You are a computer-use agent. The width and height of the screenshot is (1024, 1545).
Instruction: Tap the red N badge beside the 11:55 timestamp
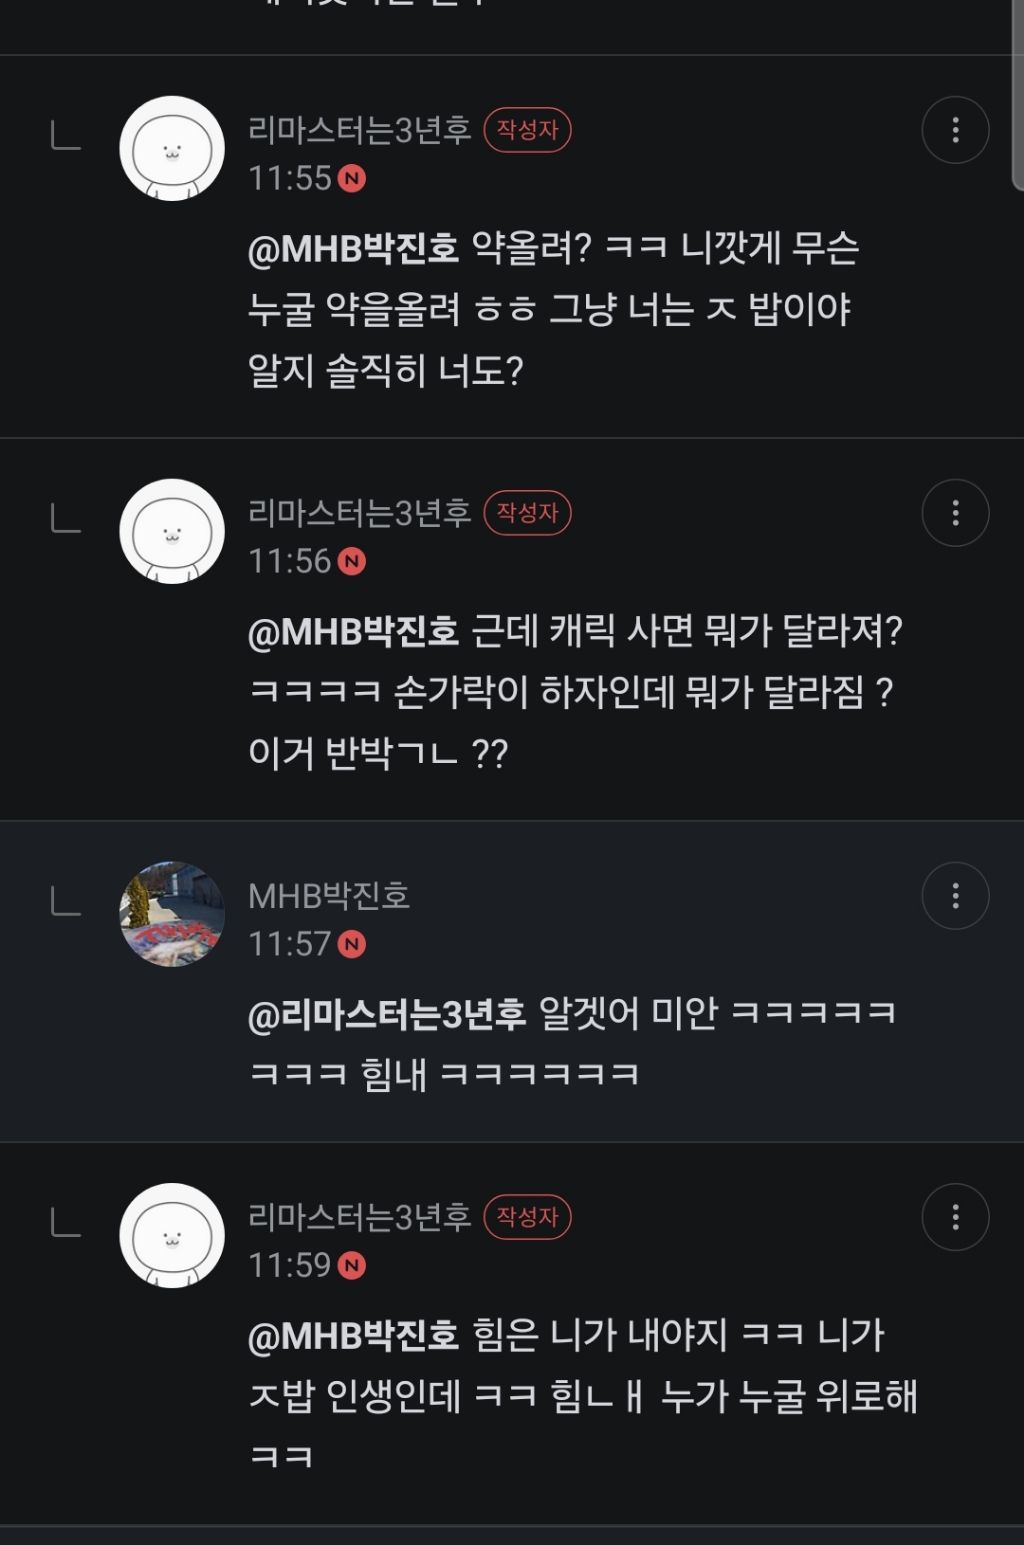(x=352, y=179)
